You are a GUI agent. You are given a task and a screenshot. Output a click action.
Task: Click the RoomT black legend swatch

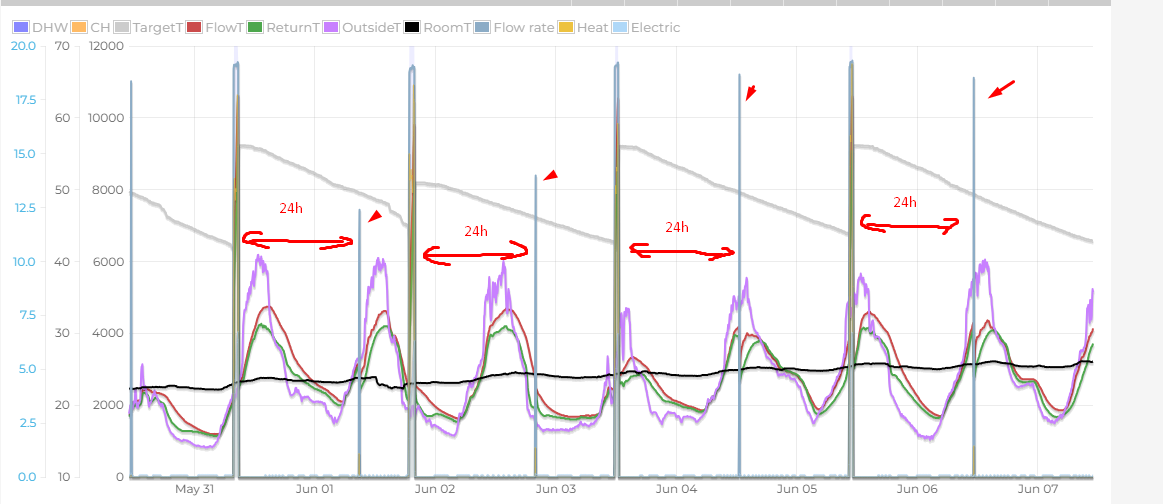click(413, 28)
